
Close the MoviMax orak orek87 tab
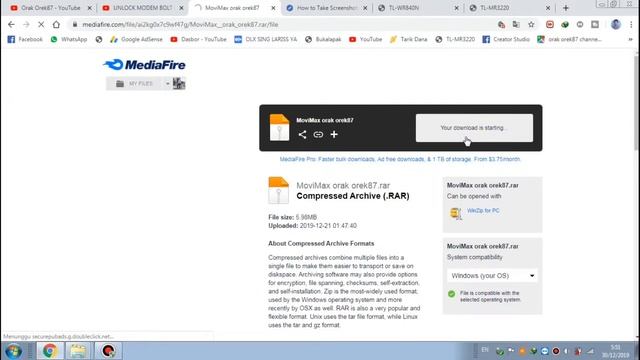click(273, 8)
